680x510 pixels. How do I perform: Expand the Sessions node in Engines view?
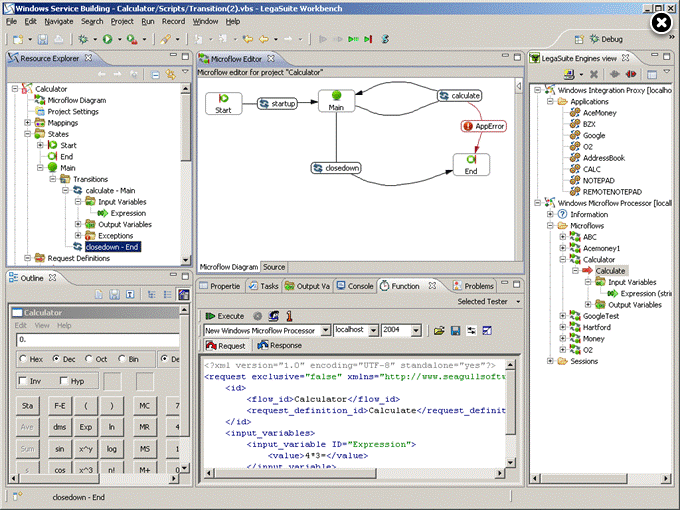point(550,361)
